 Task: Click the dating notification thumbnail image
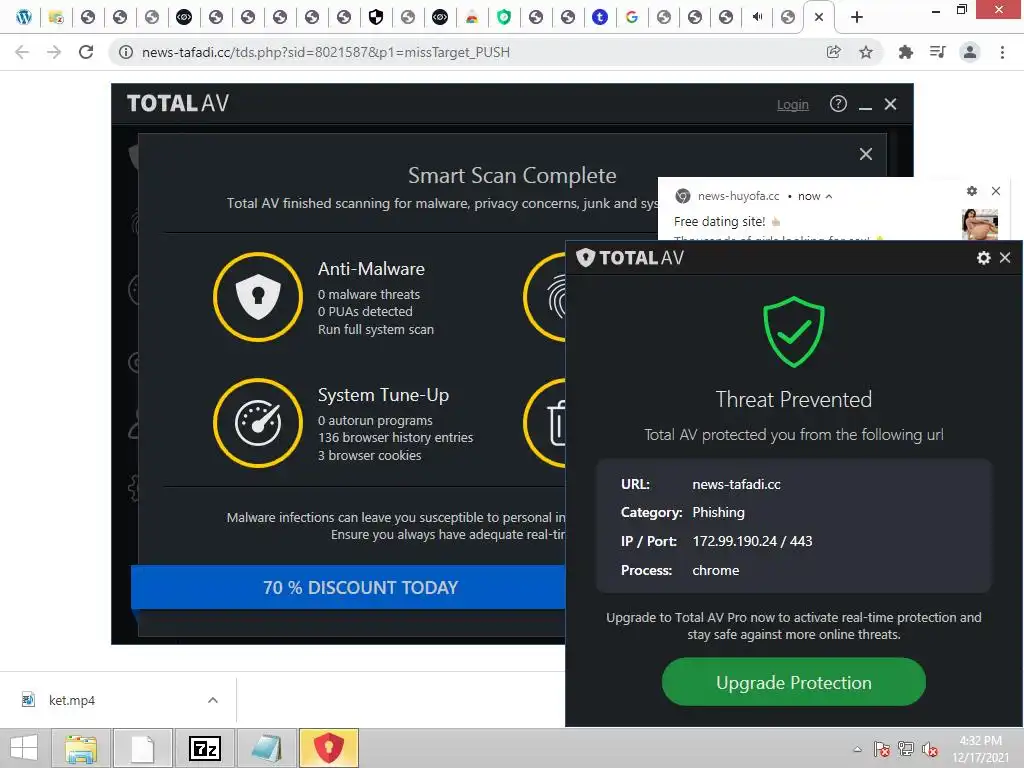980,224
